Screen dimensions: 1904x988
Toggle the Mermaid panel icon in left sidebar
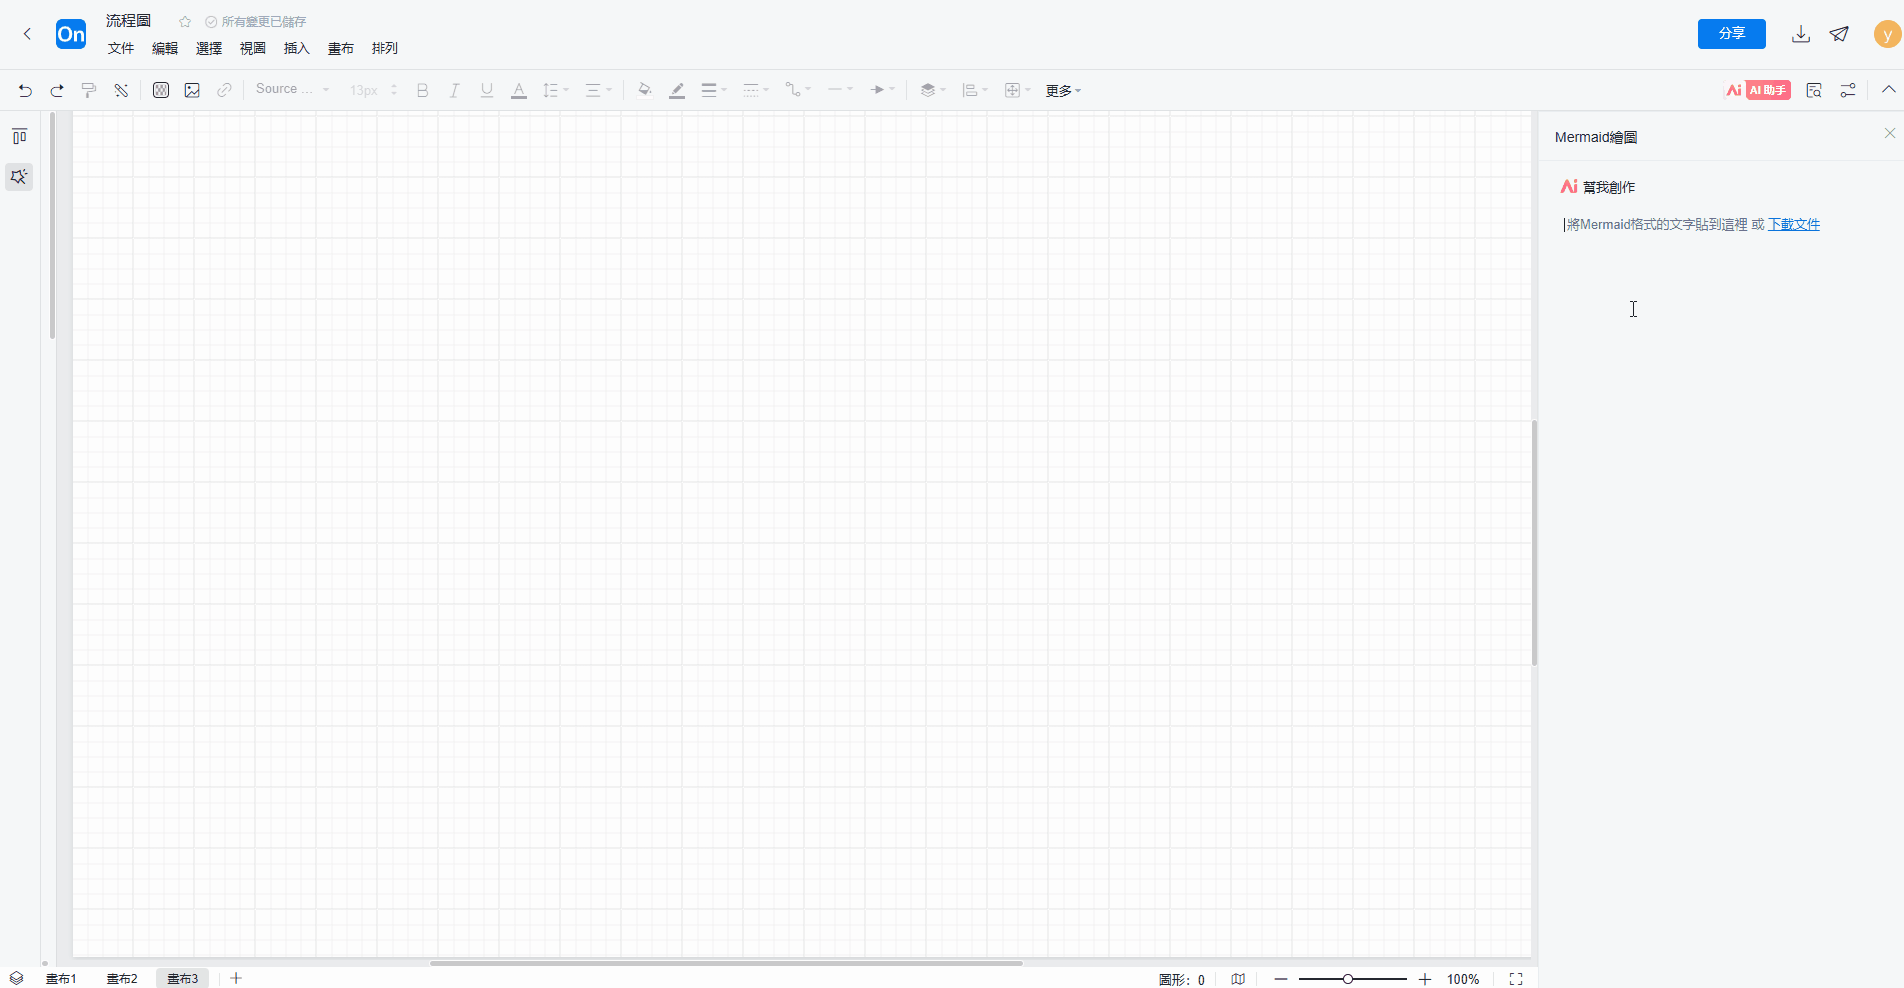point(19,177)
